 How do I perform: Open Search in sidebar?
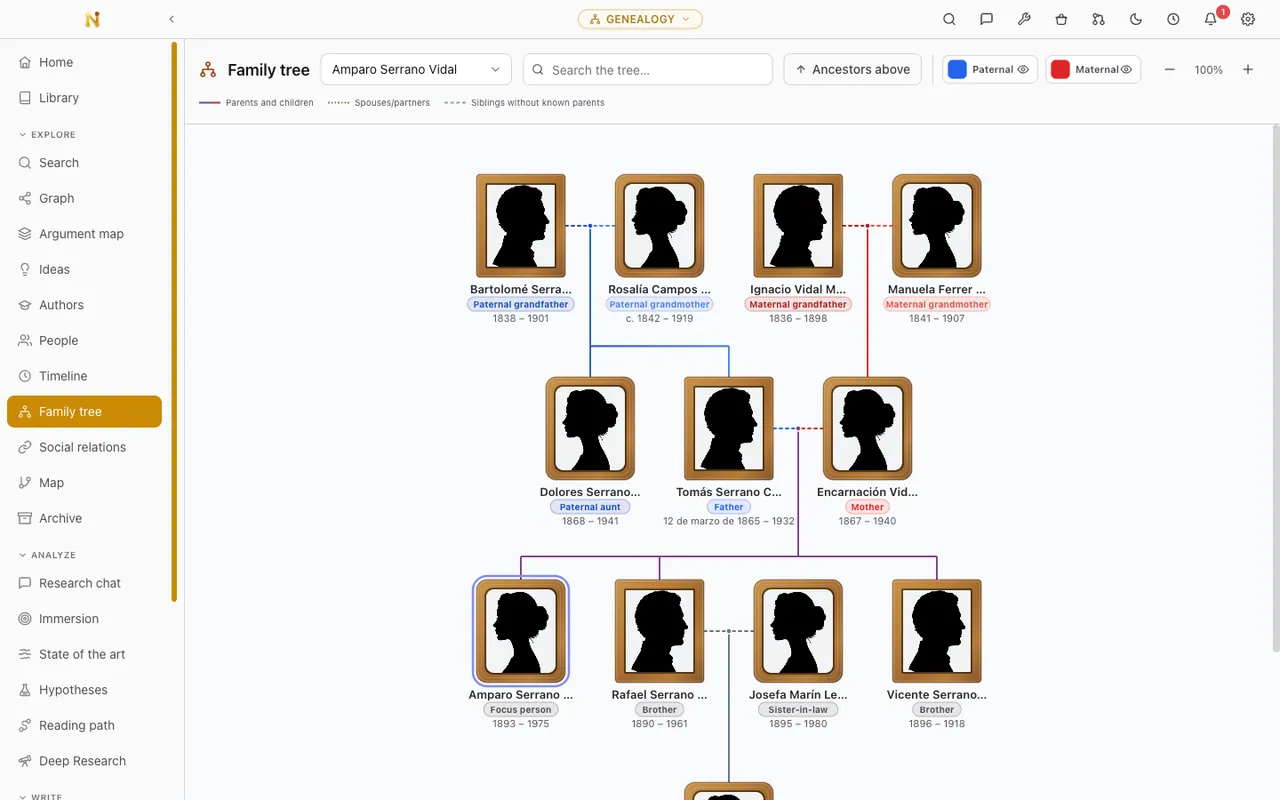pyautogui.click(x=84, y=163)
